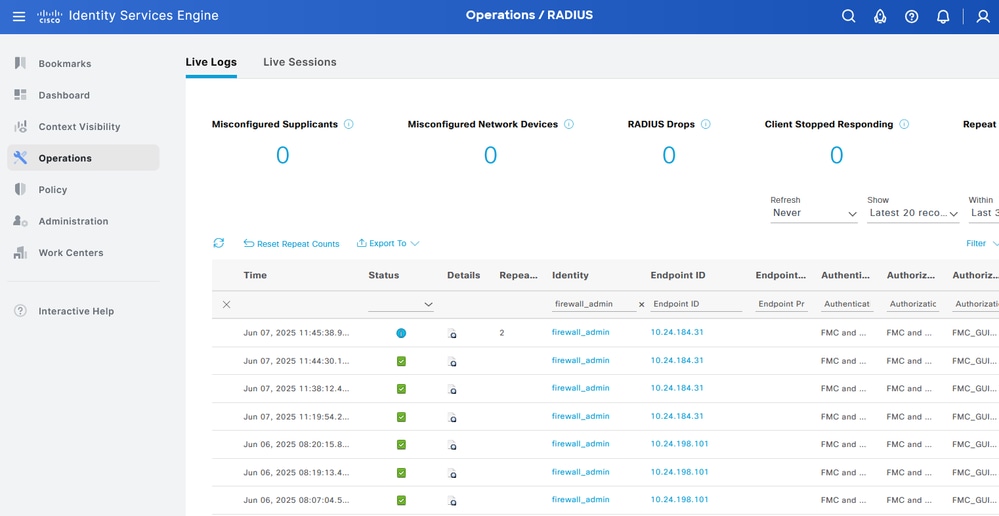
Task: Click the Cisco logo
Action: 48,16
